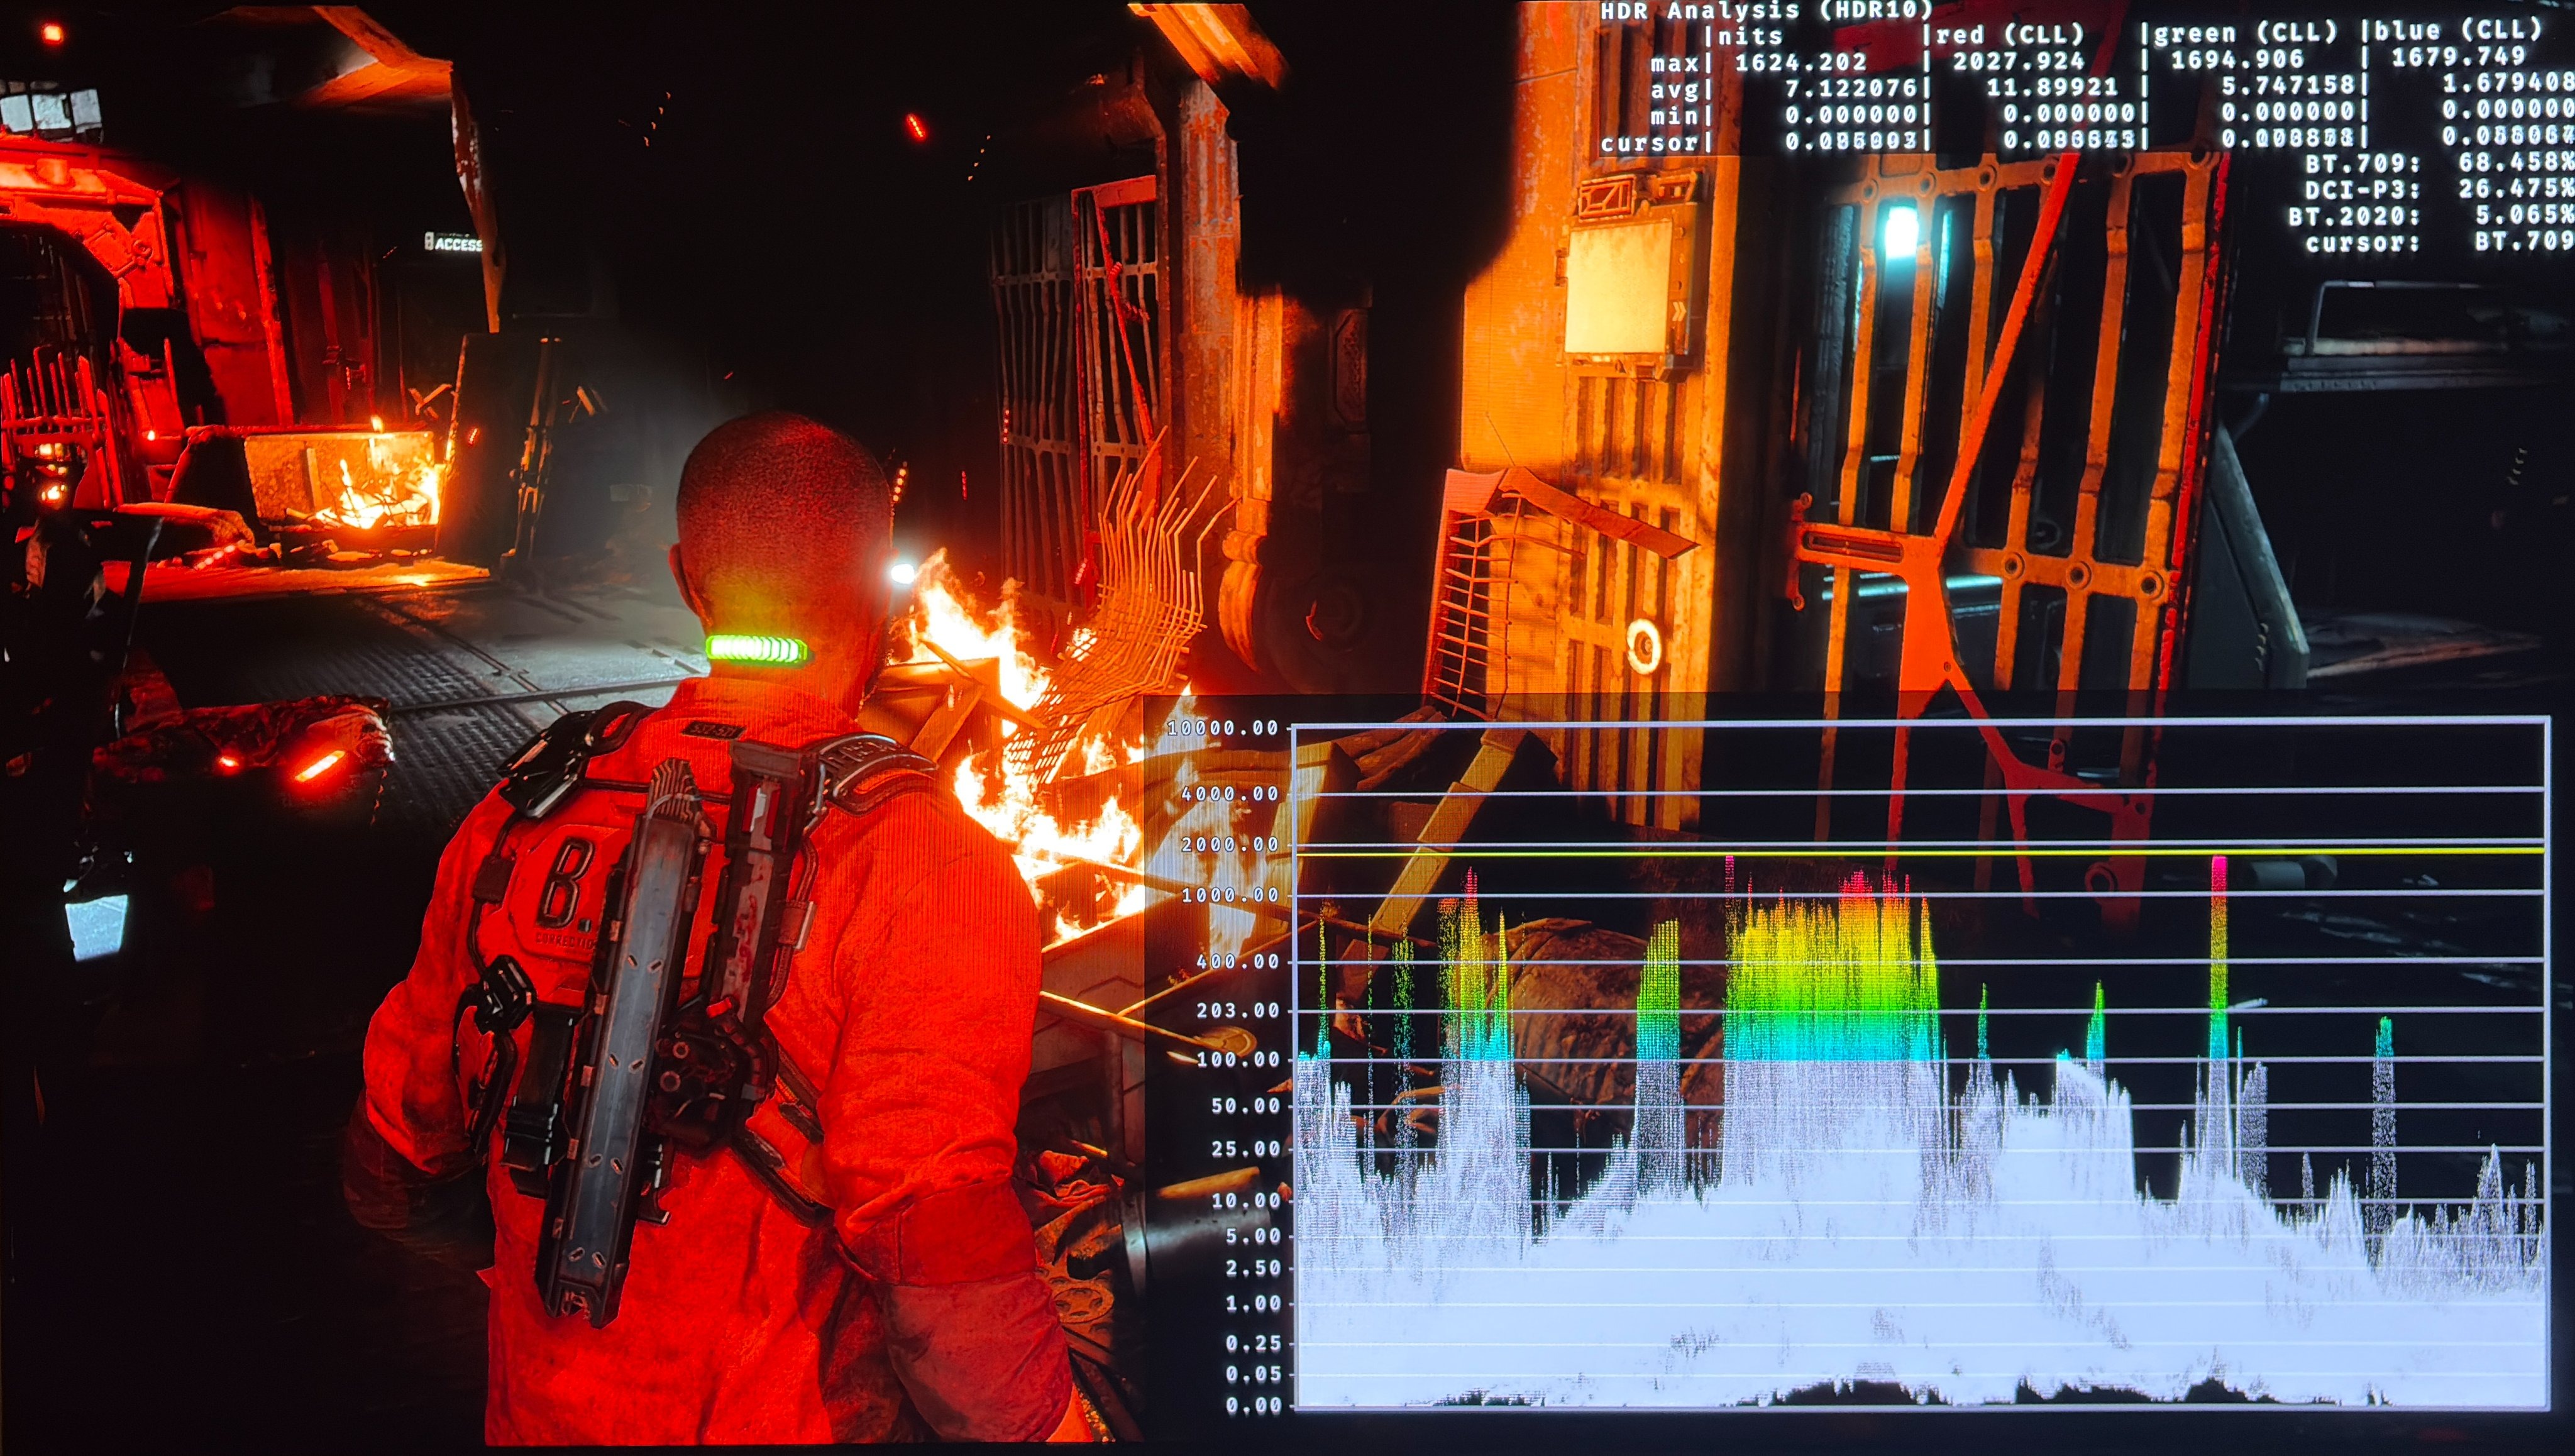The width and height of the screenshot is (2575, 1456).
Task: Click the "cursor" row label in the table
Action: click(x=1649, y=143)
